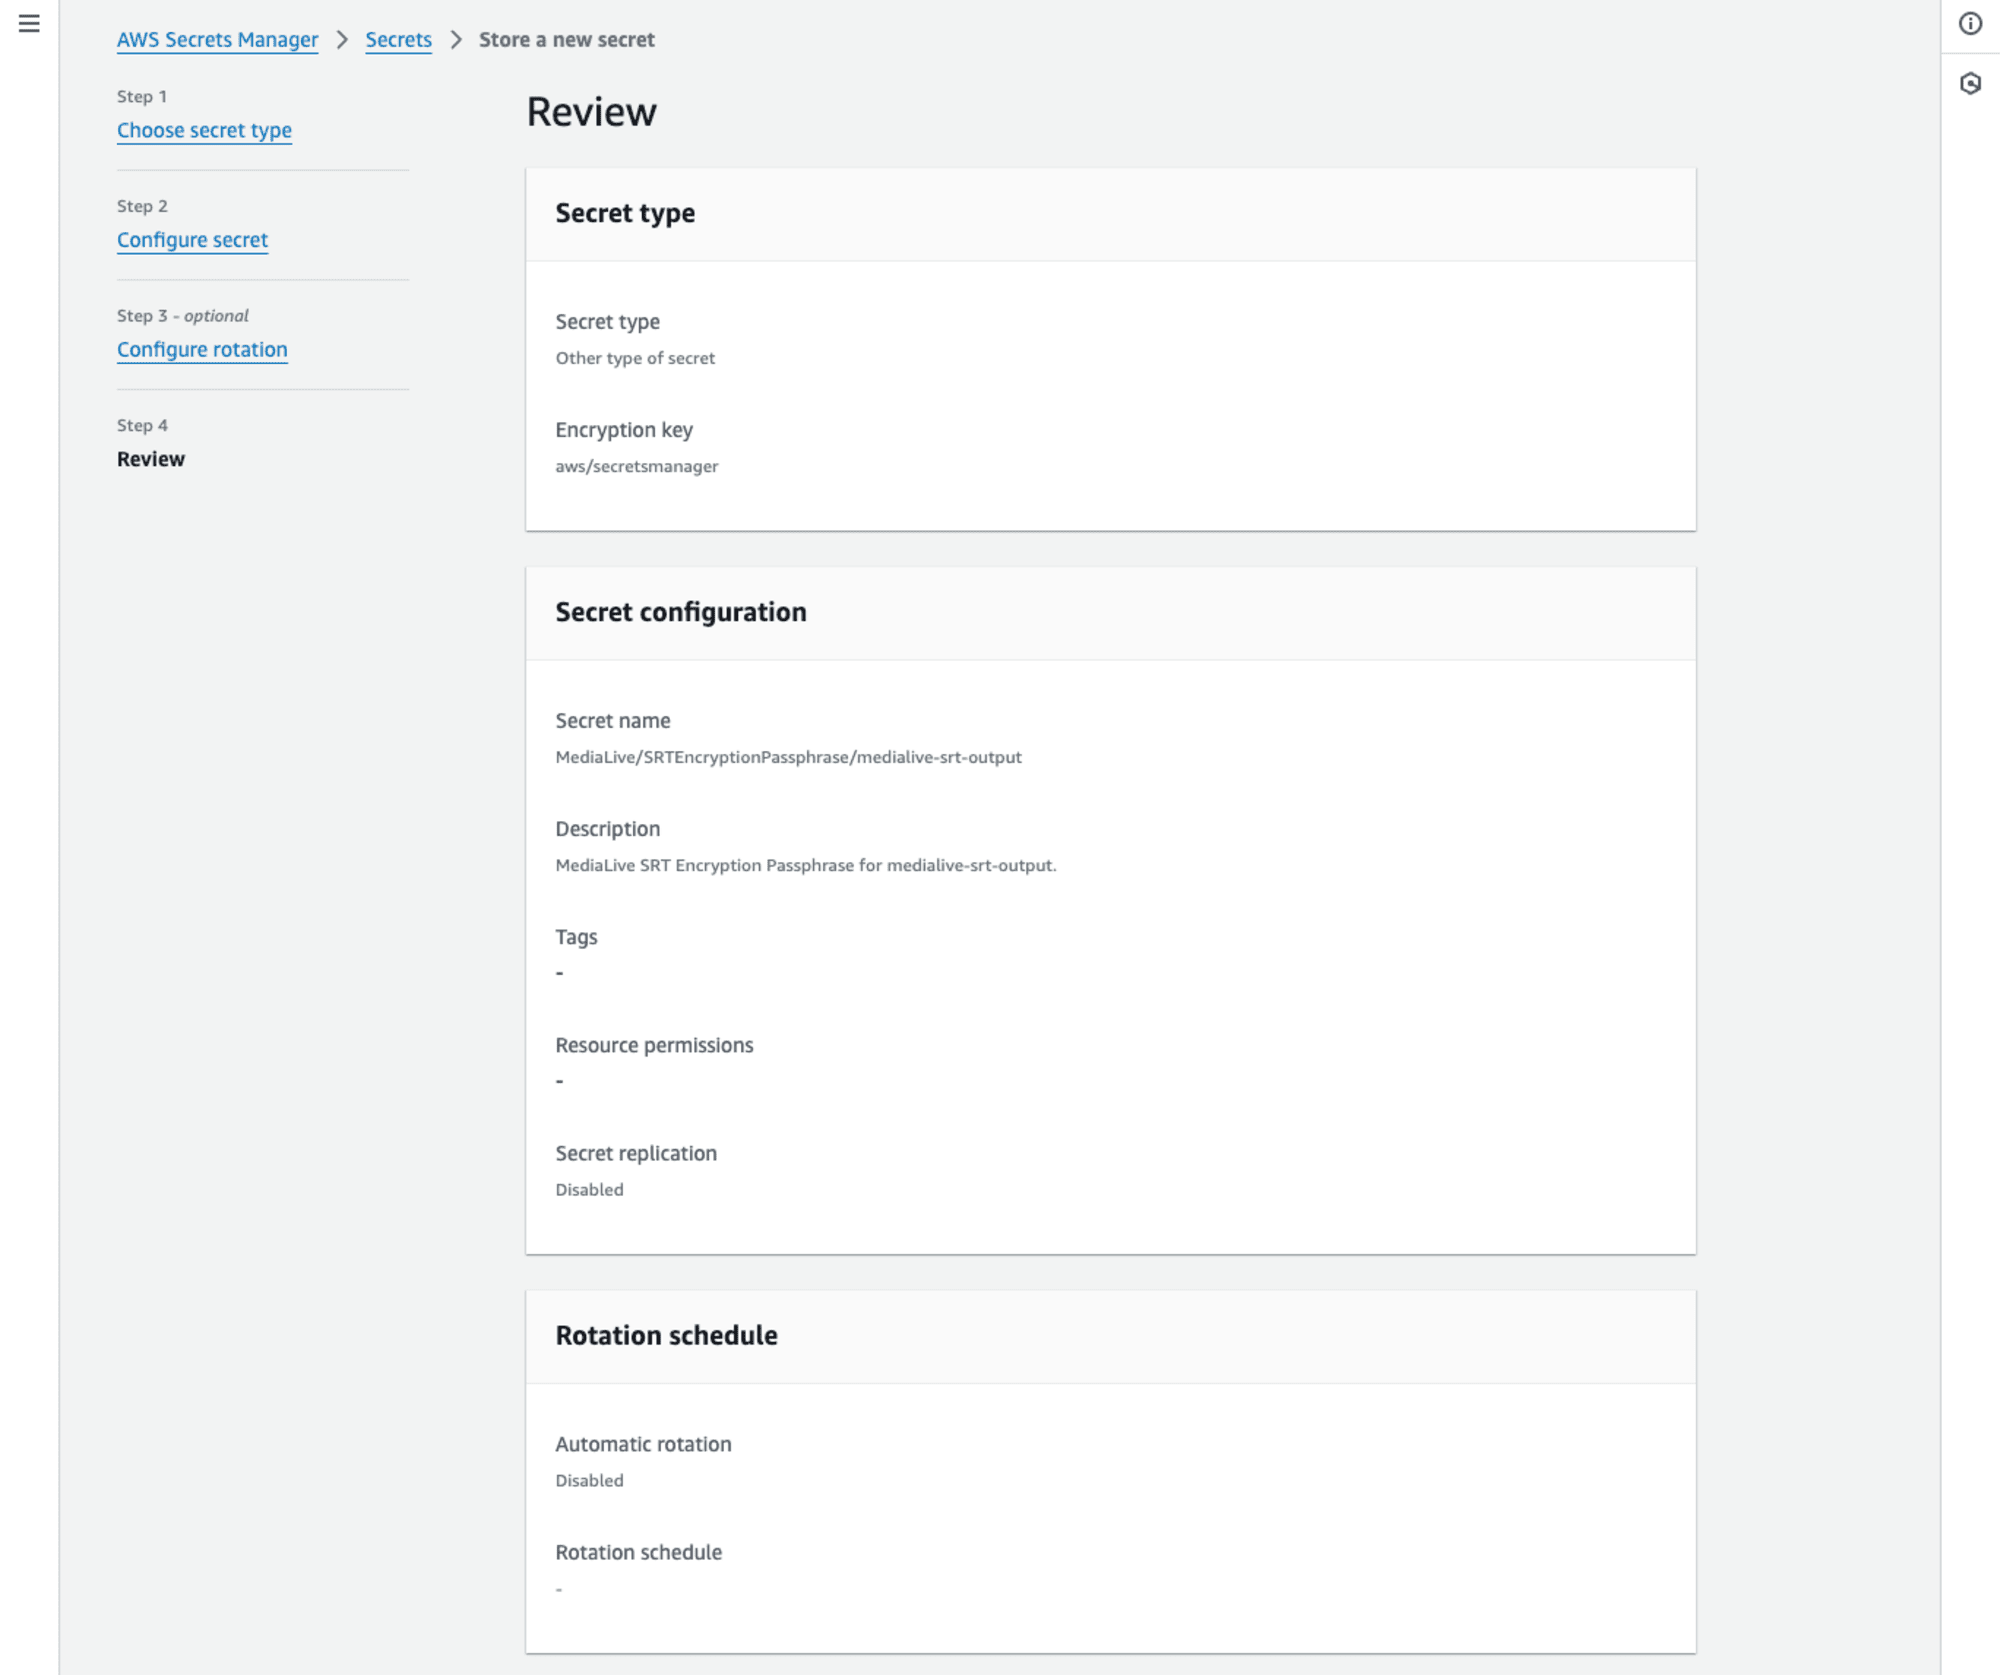The image size is (2000, 1675).
Task: Open the info help panel icon
Action: point(1970,23)
